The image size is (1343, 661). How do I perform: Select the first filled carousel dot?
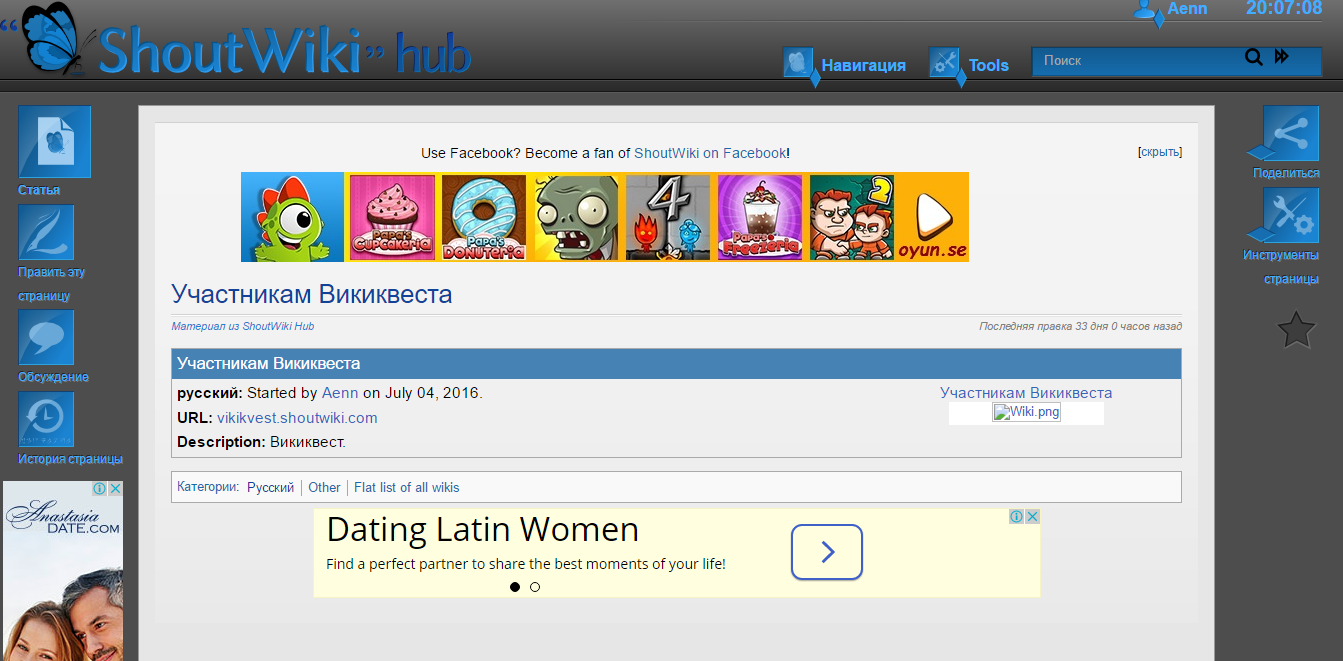[515, 587]
